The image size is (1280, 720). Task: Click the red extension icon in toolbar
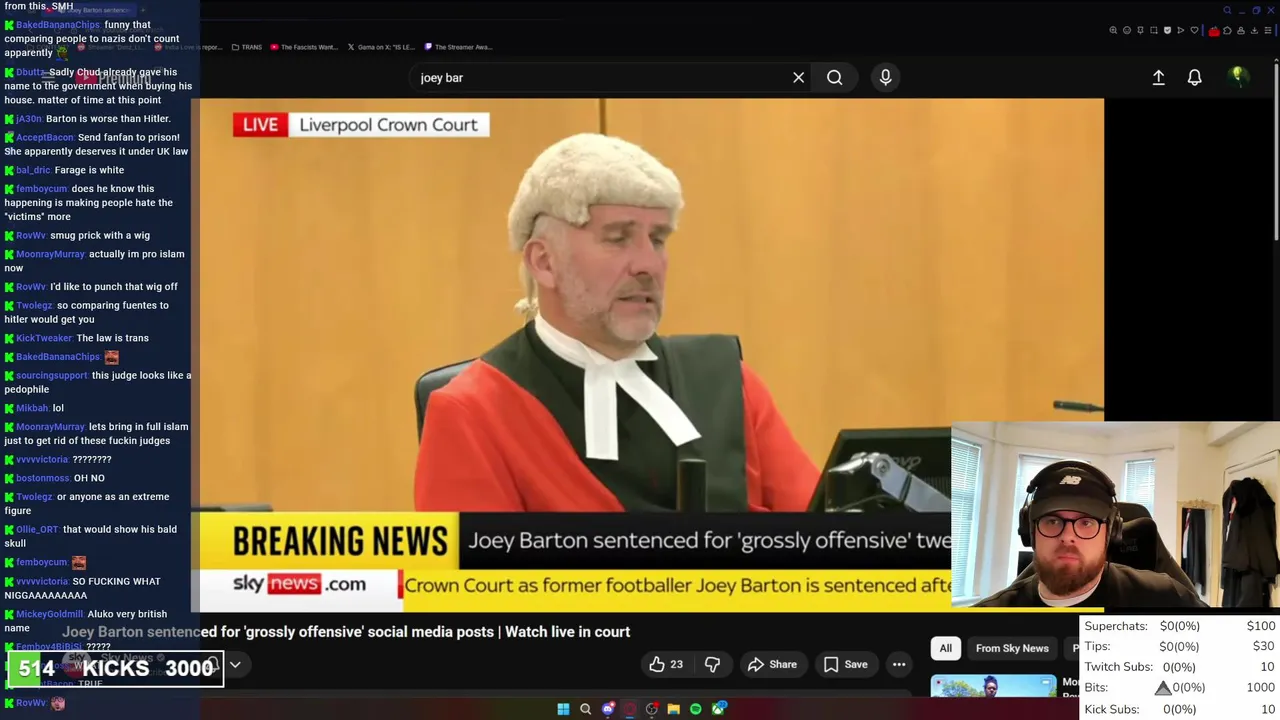(1214, 31)
